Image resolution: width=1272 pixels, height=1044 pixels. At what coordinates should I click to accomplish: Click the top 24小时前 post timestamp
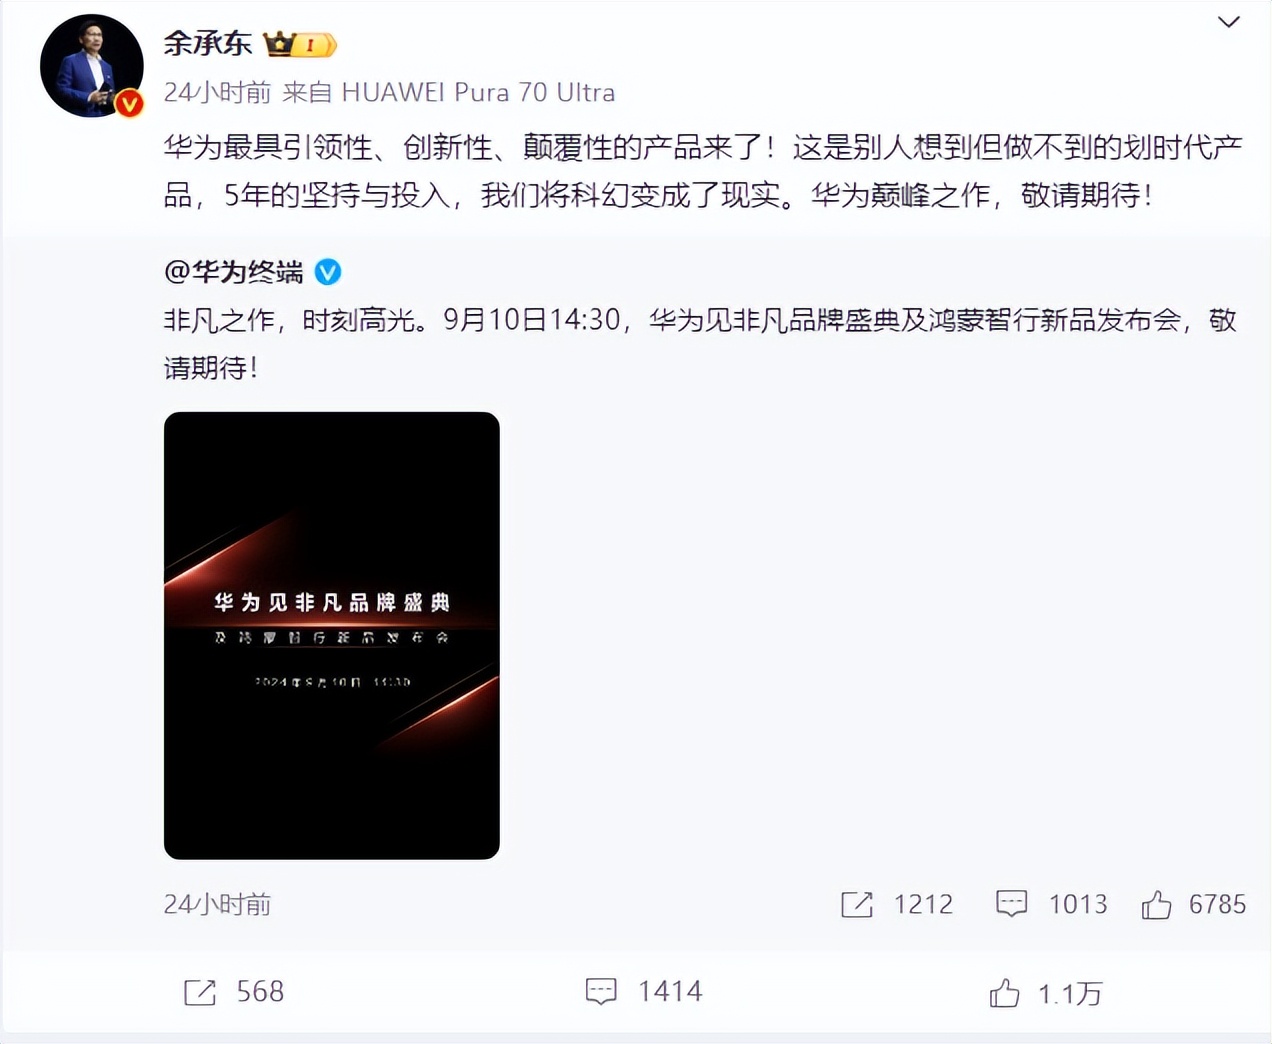(217, 92)
